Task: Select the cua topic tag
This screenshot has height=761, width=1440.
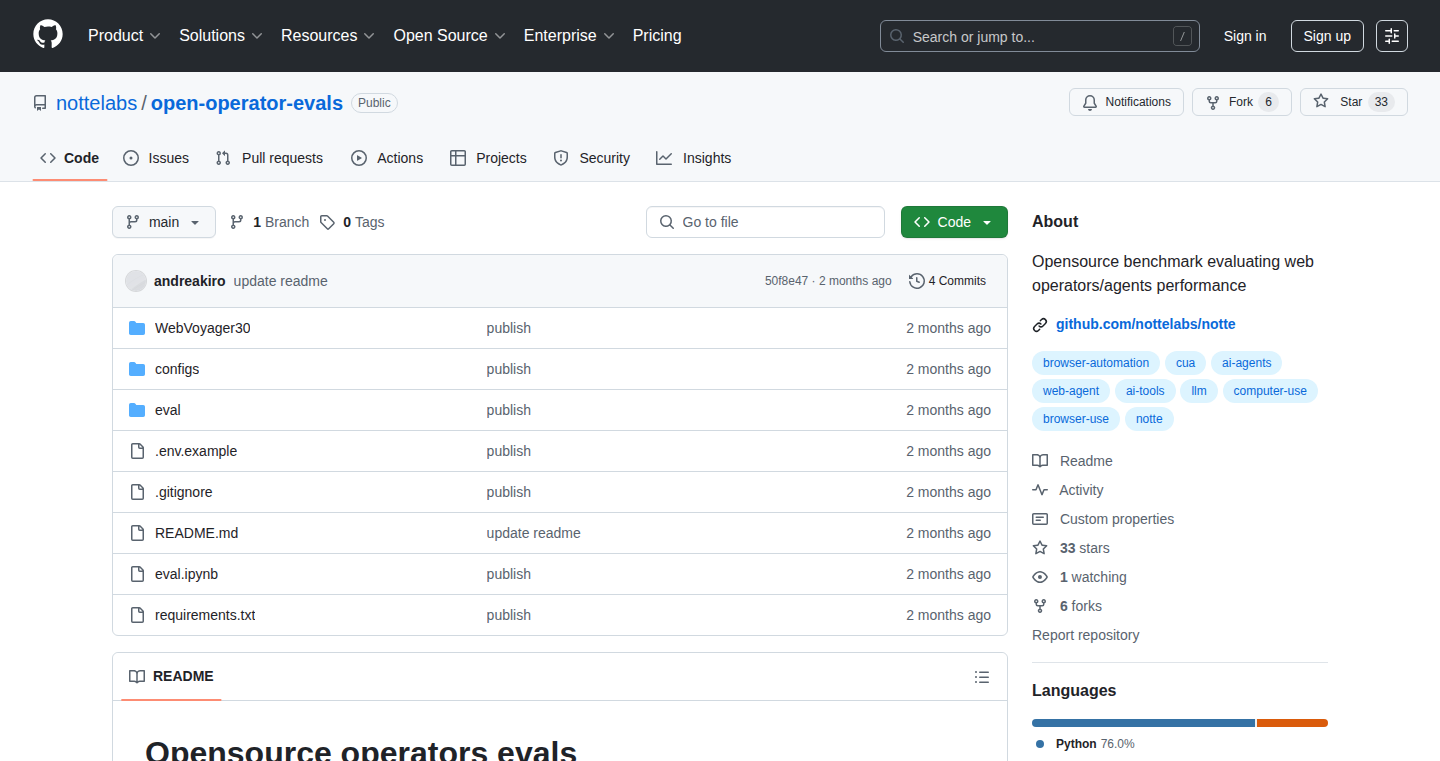Action: coord(1185,363)
